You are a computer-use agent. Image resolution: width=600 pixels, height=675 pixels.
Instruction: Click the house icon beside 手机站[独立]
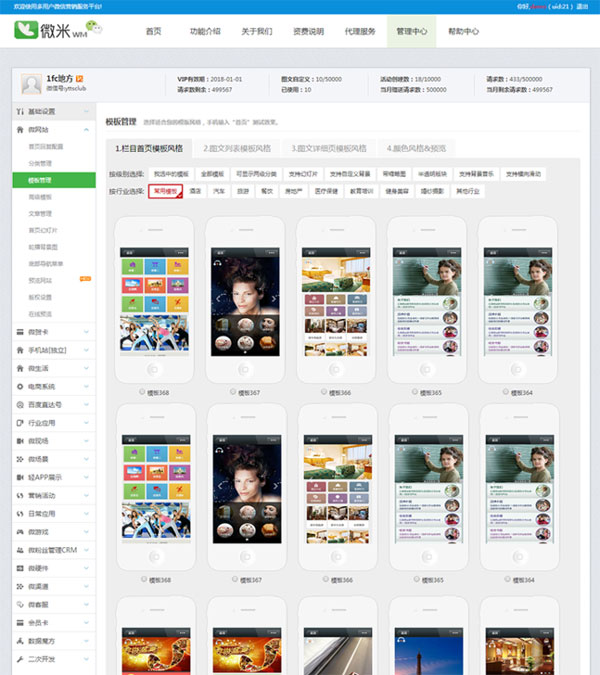point(20,350)
